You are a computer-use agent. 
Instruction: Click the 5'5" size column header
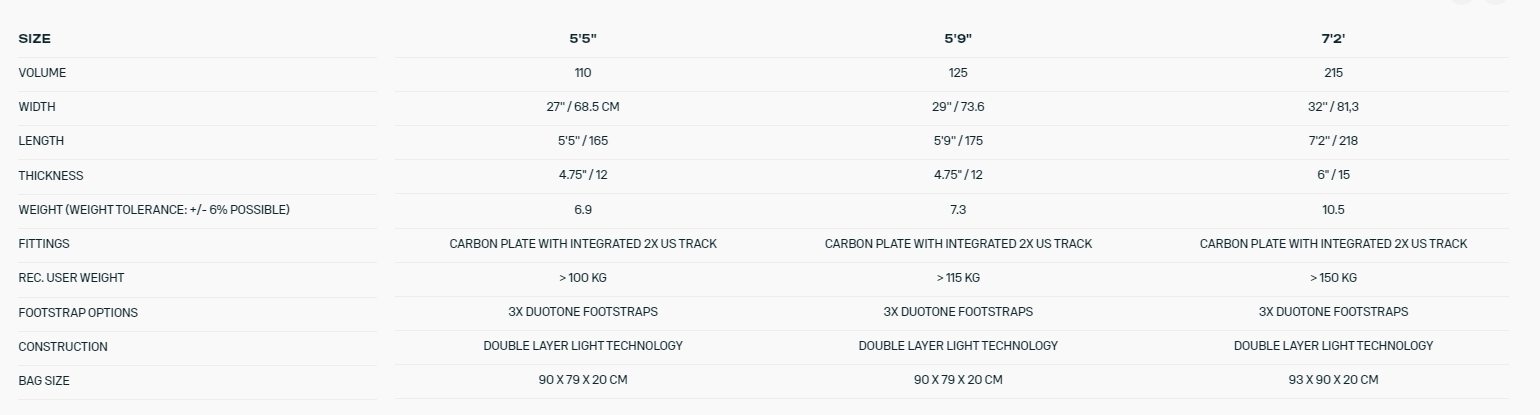click(583, 38)
